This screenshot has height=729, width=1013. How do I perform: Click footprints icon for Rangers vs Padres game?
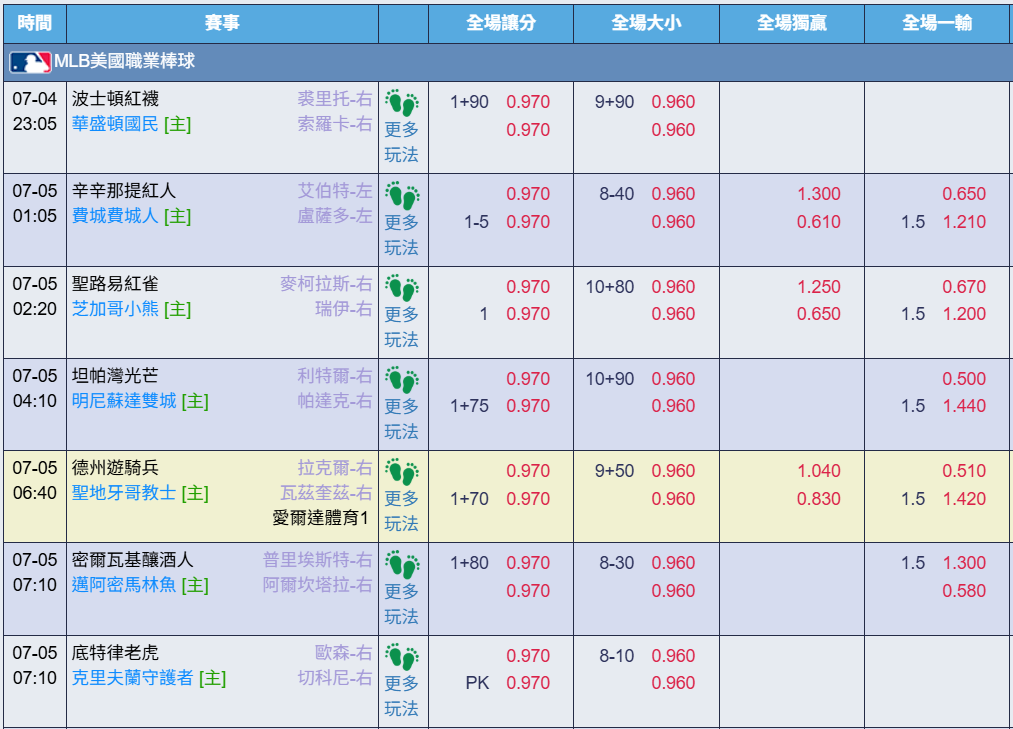[402, 472]
